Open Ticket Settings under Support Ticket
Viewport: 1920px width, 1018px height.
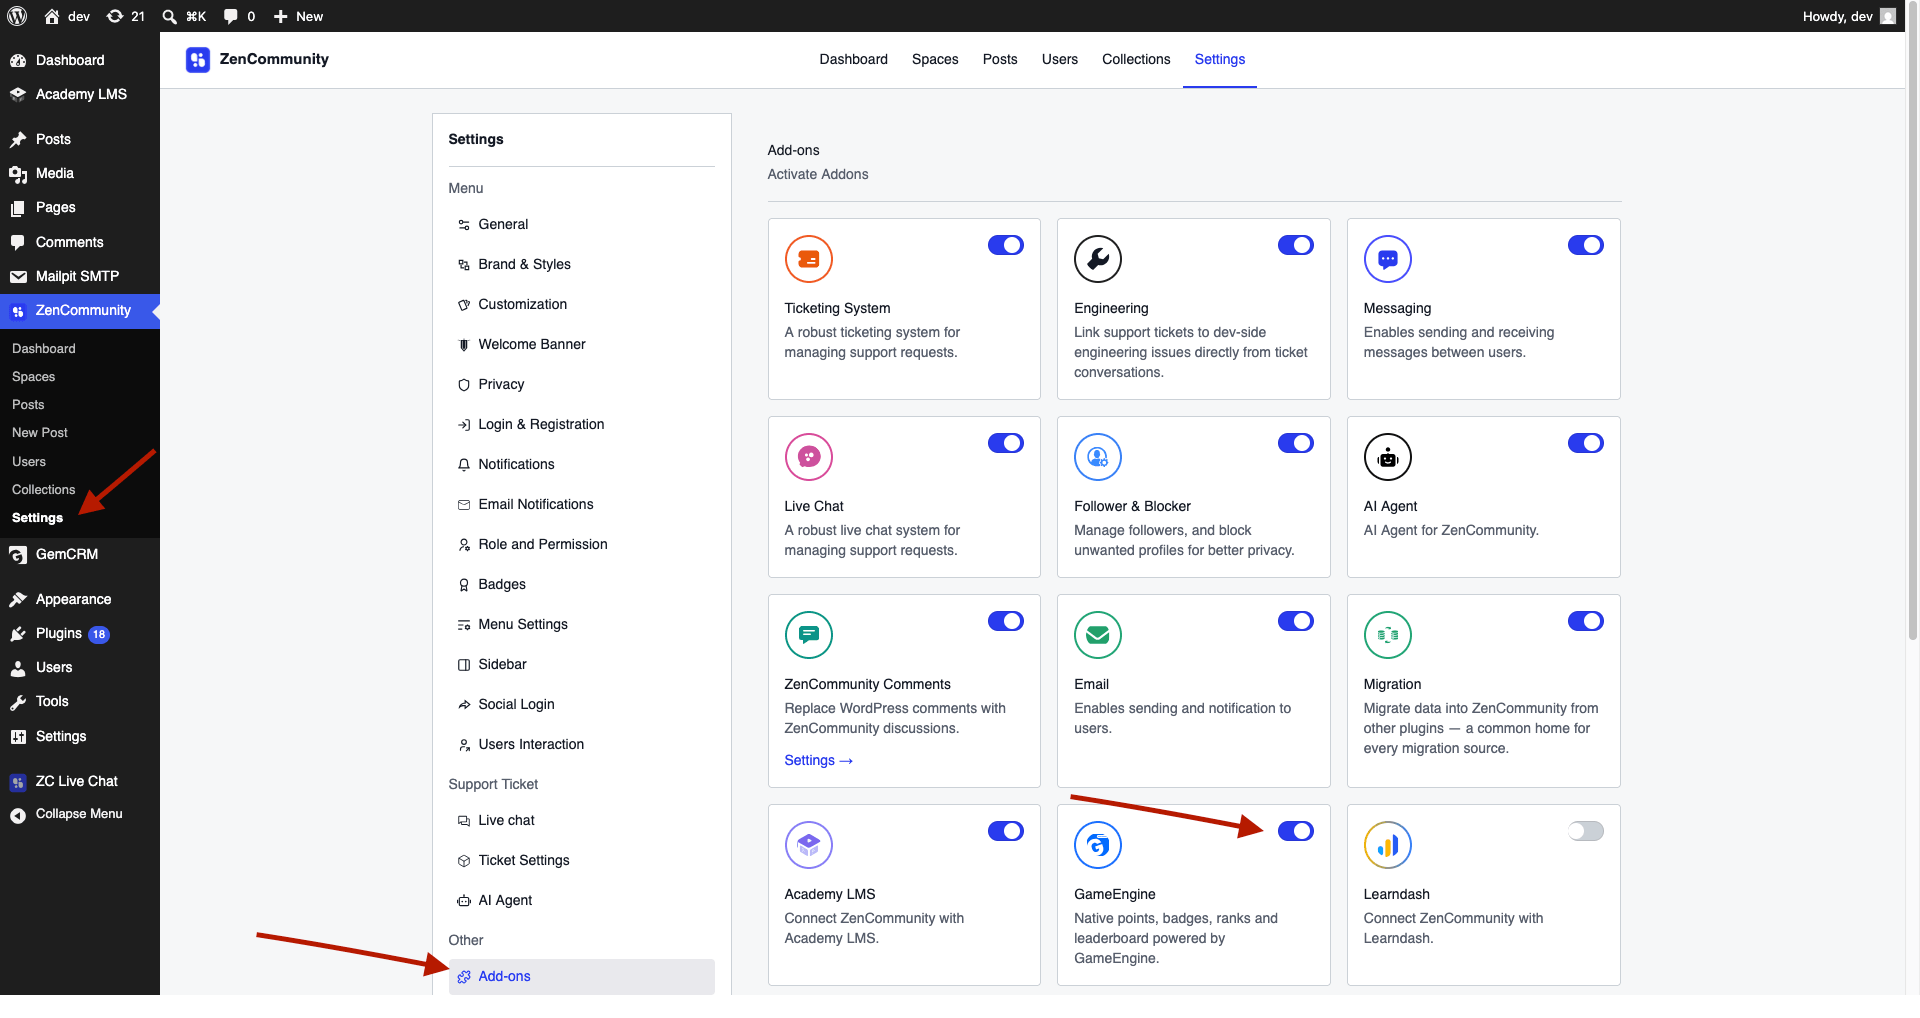click(582, 860)
